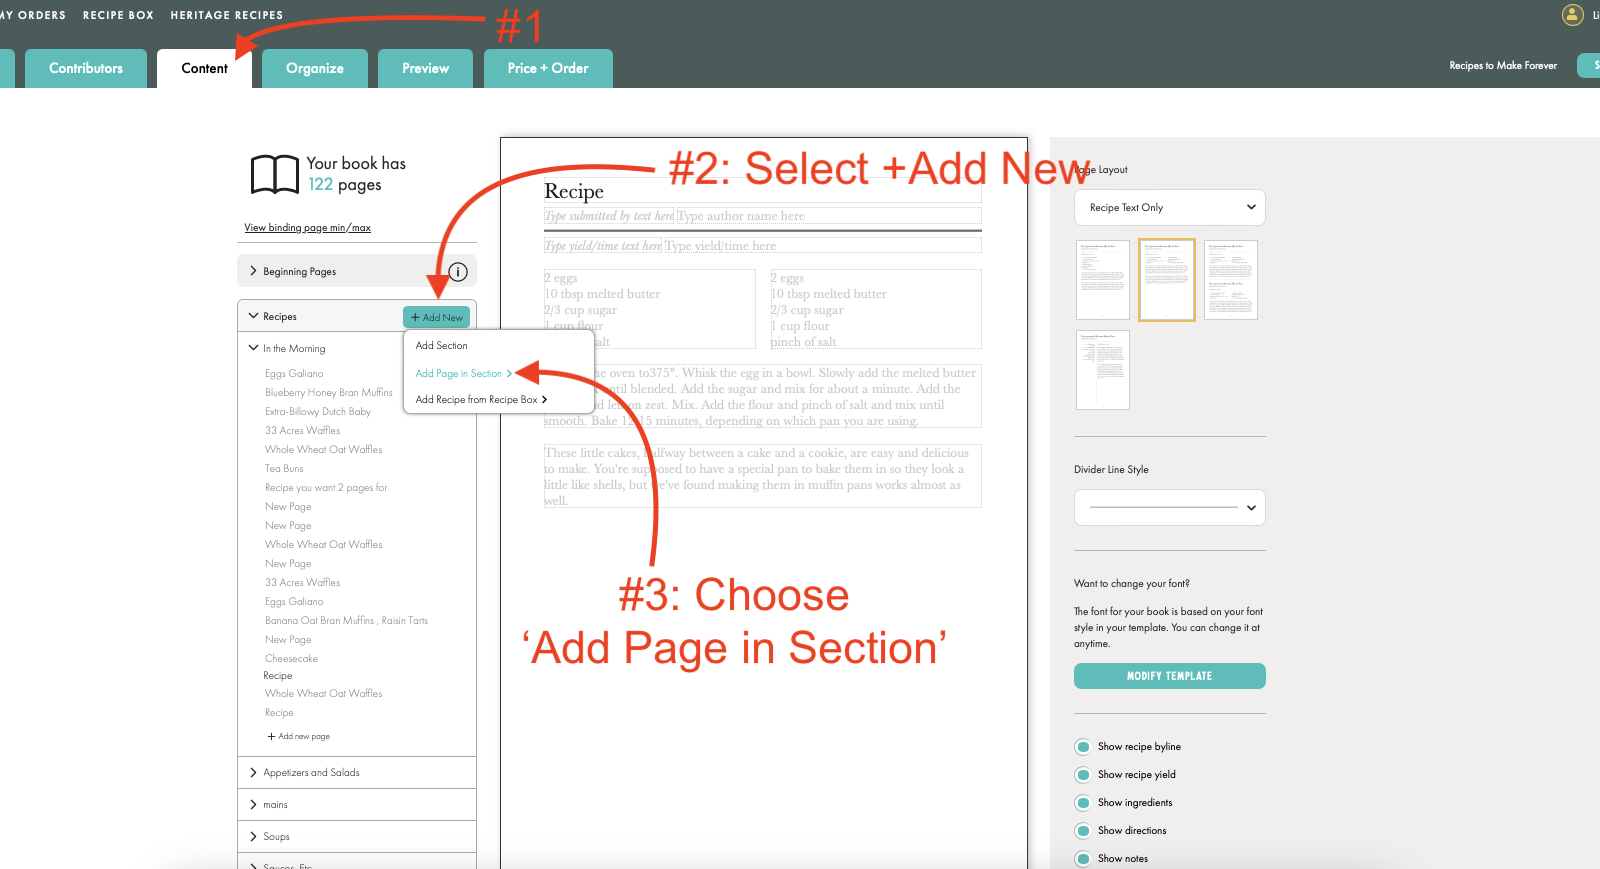This screenshot has width=1600, height=869.
Task: Open the Divider Line Style dropdown
Action: coord(1169,508)
